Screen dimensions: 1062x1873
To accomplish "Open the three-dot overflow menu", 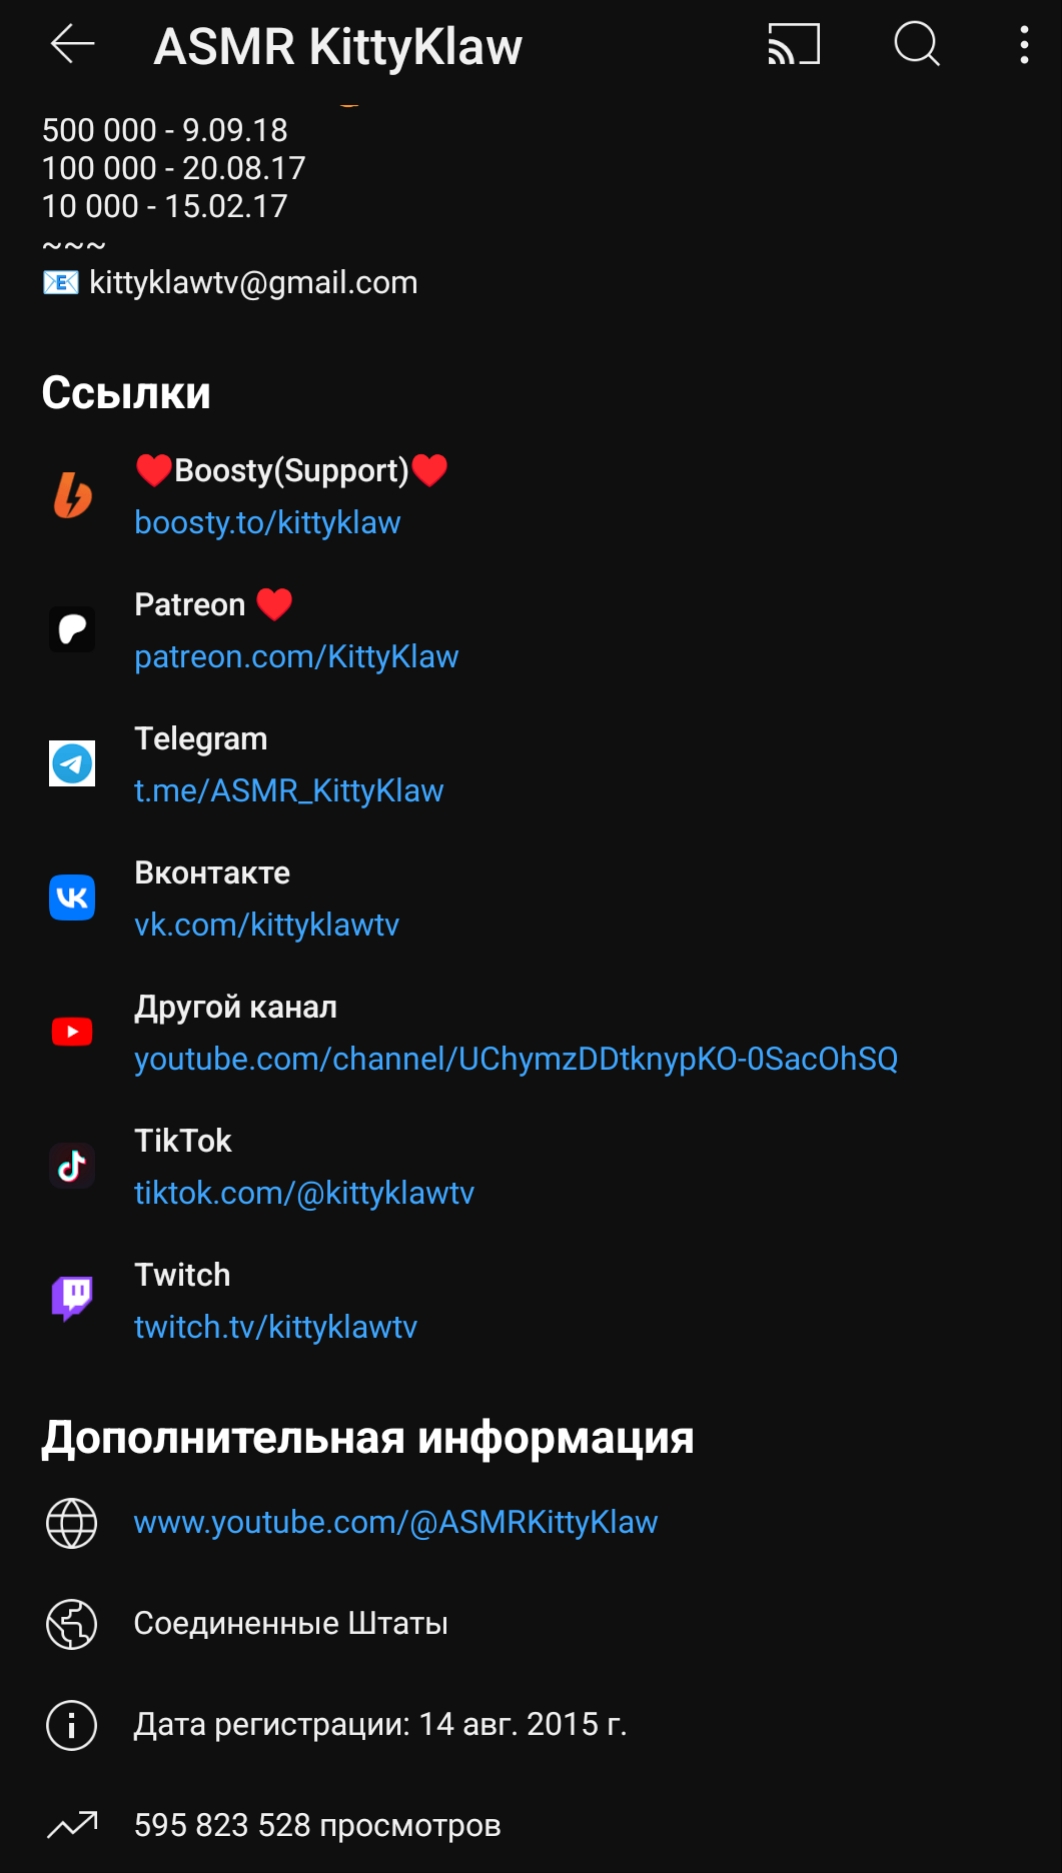I will (1024, 45).
